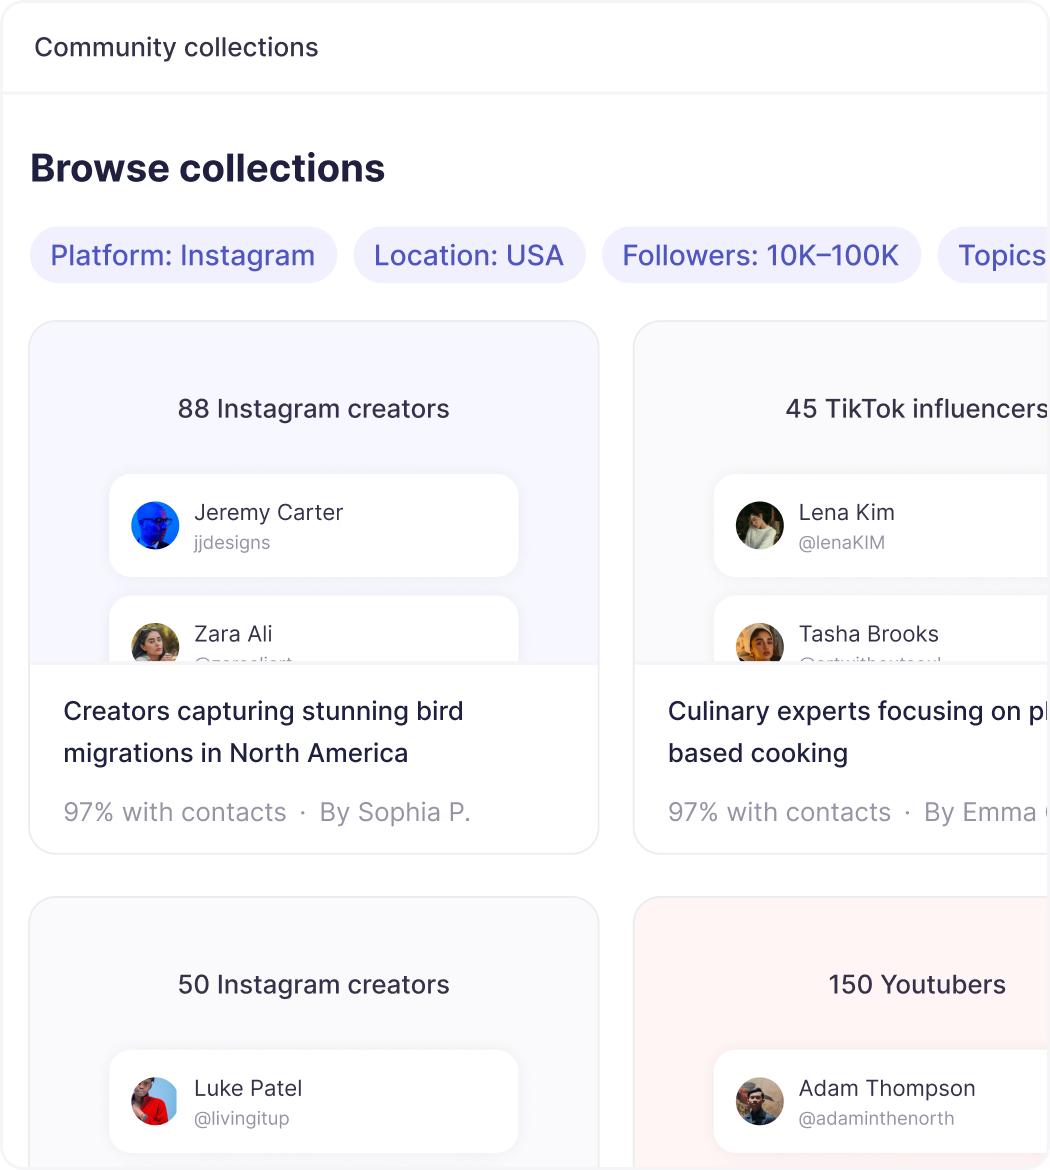Click Adam Thompson's profile avatar
1050x1170 pixels.
point(760,1101)
